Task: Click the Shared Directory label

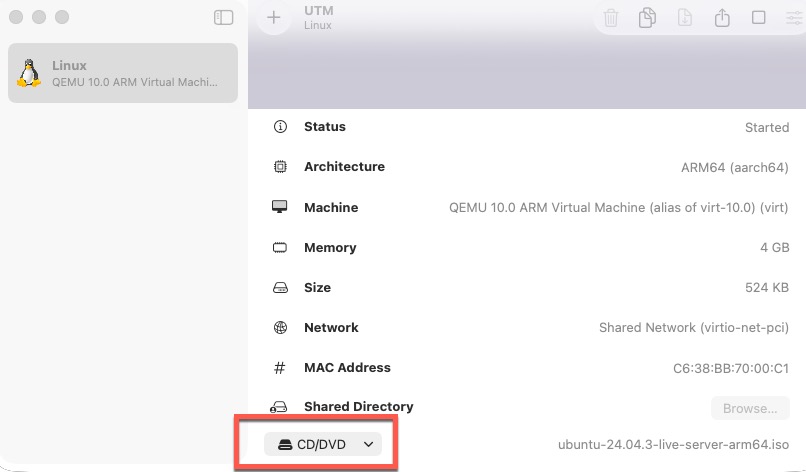Action: (x=358, y=407)
